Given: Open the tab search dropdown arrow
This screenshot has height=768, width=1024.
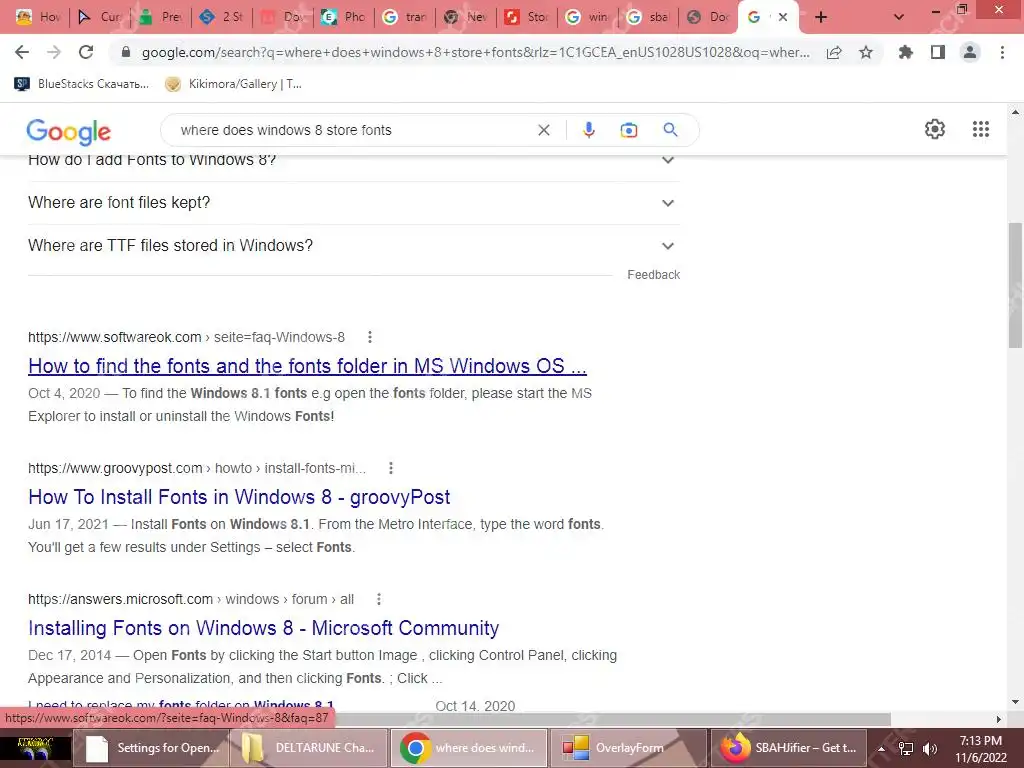Looking at the screenshot, I should tap(899, 18).
